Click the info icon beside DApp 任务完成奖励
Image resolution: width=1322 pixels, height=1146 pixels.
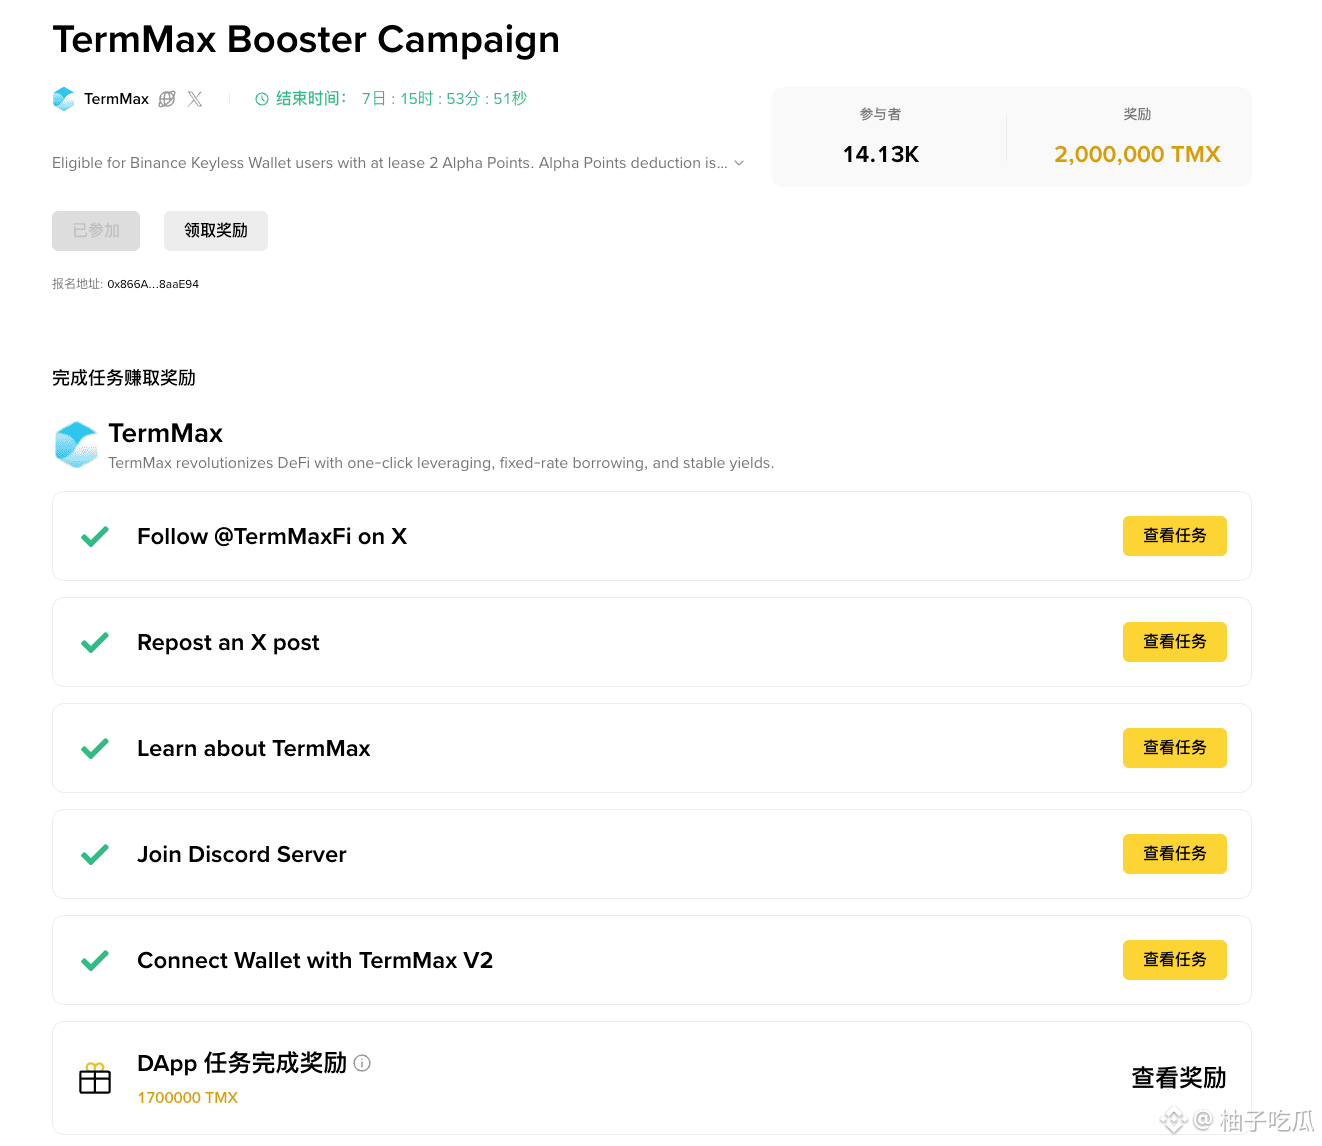click(x=363, y=1063)
